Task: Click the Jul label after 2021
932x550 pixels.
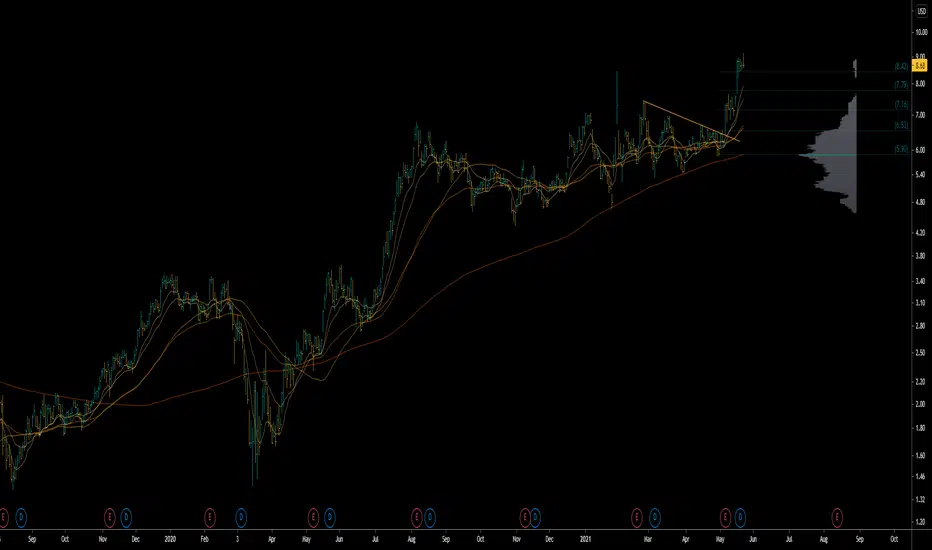Action: click(x=789, y=539)
